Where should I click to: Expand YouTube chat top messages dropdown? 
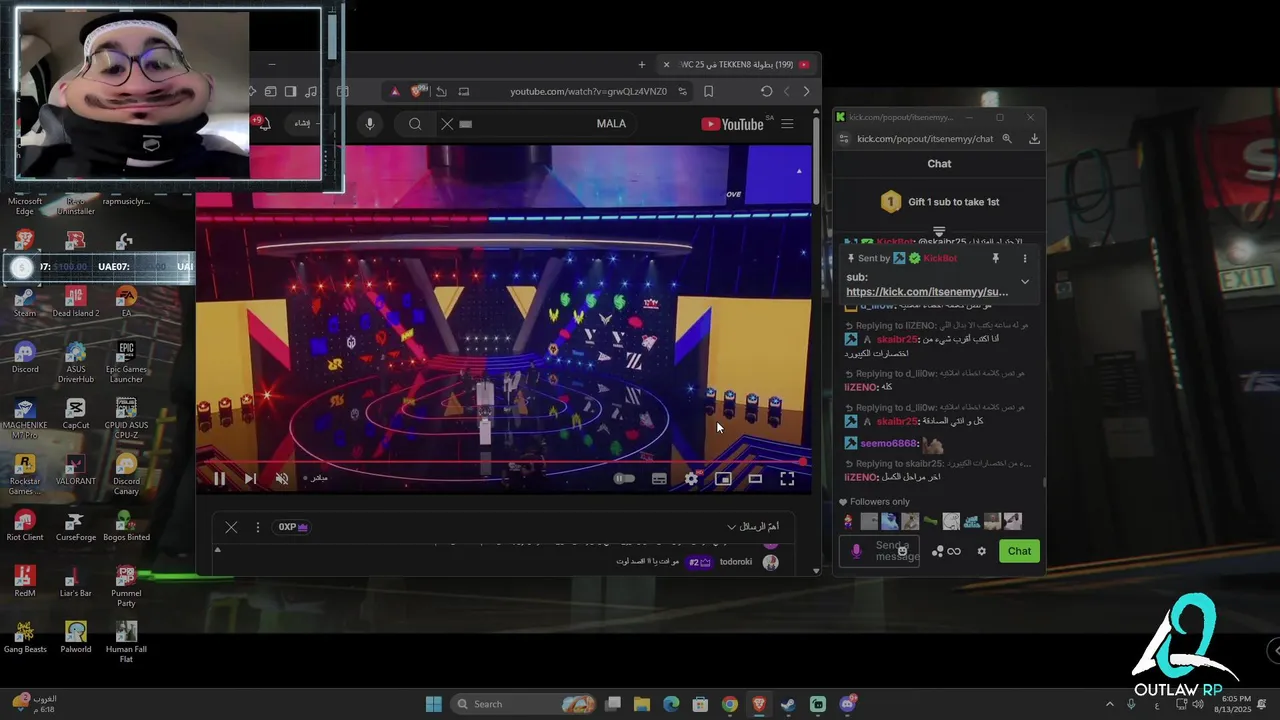tap(755, 527)
